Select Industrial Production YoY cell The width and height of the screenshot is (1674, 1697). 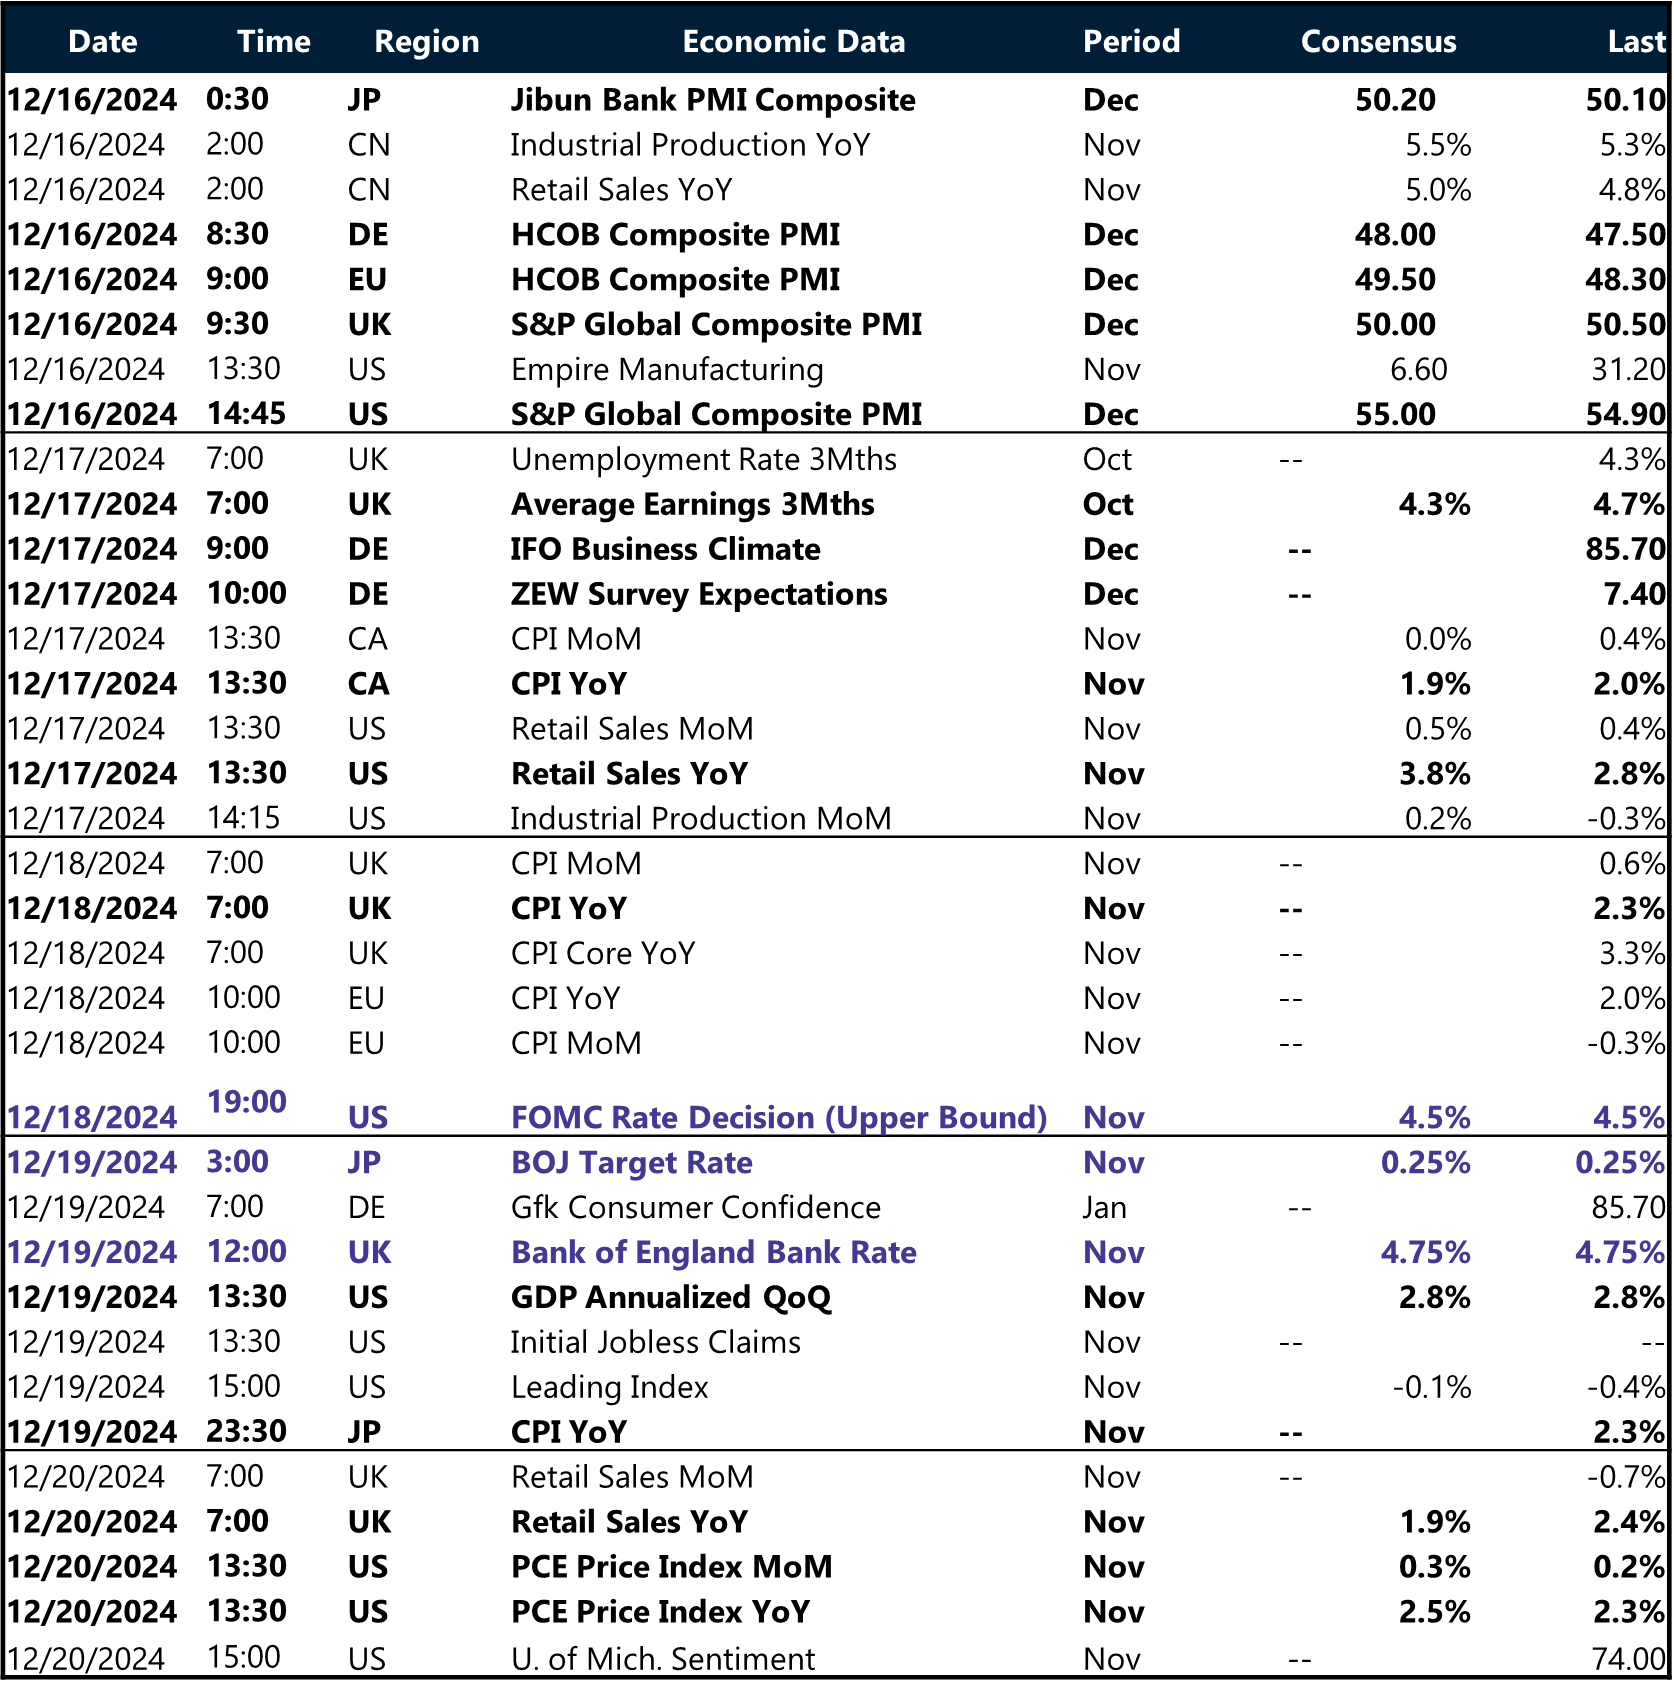point(690,145)
